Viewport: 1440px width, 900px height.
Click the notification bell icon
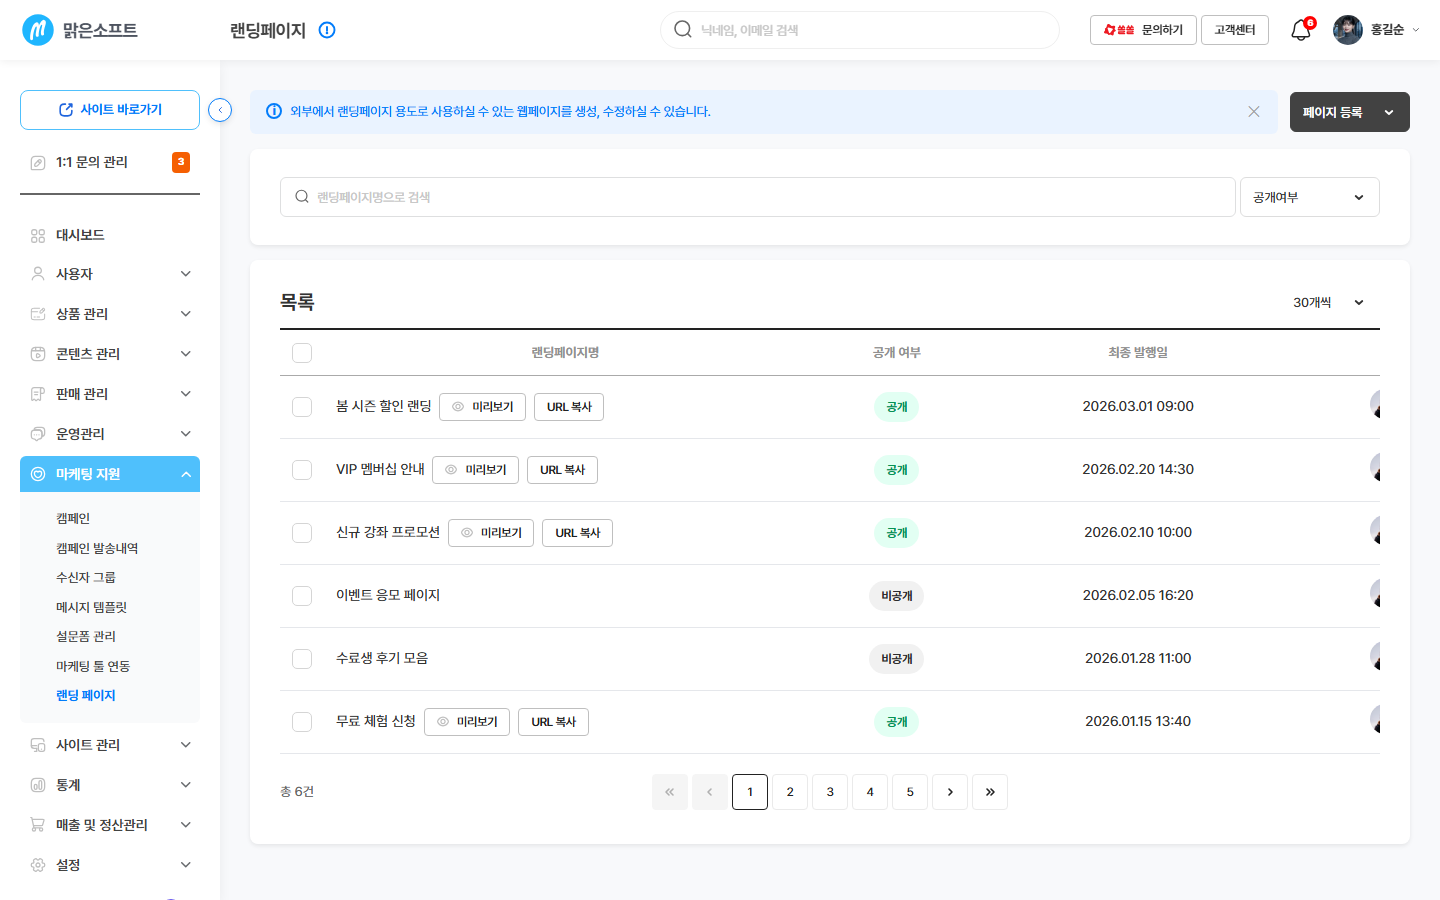1300,30
